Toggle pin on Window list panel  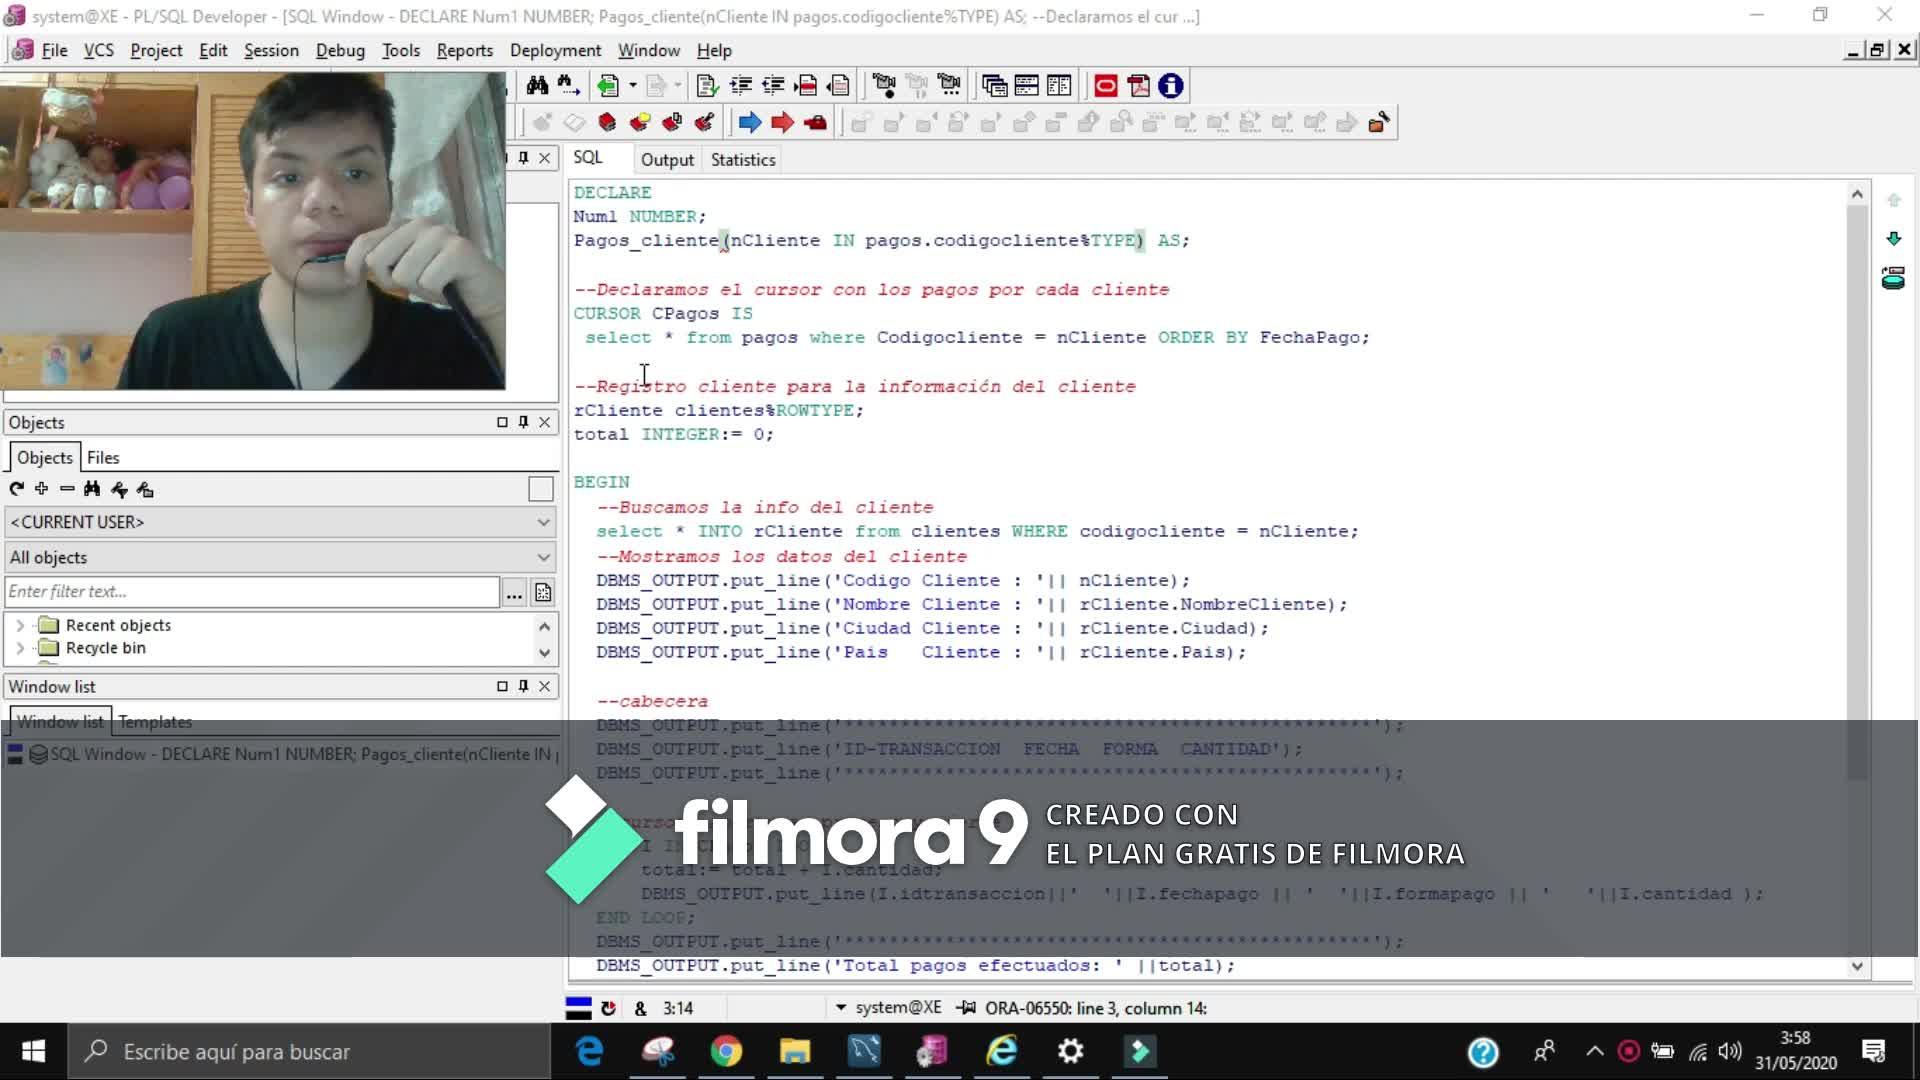(x=523, y=686)
